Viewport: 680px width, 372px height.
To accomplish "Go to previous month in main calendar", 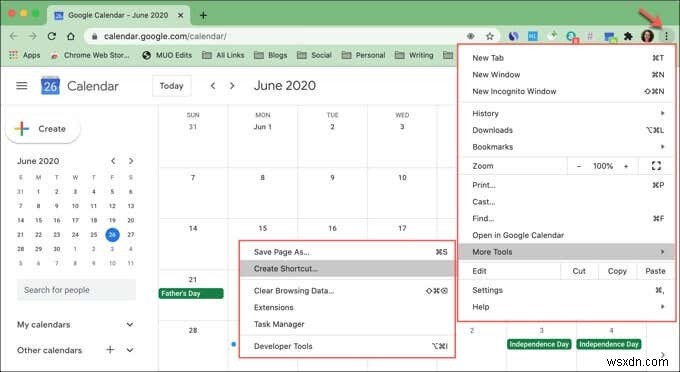I will tap(213, 86).
